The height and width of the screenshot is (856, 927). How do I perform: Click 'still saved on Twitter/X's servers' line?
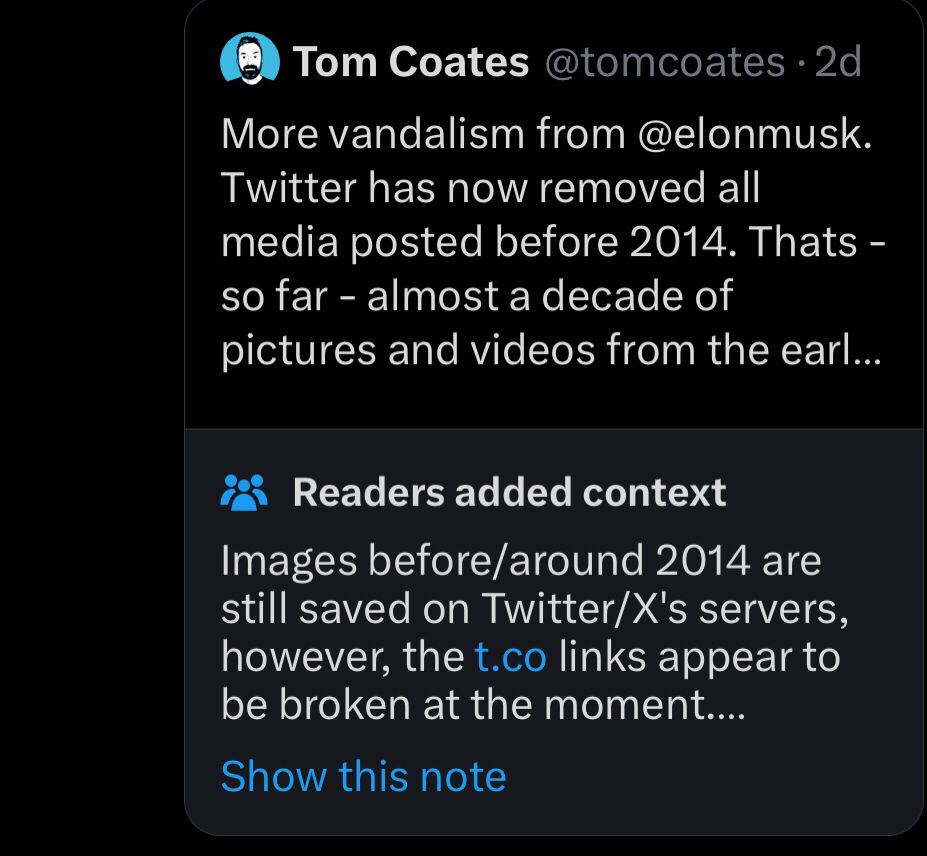pyautogui.click(x=535, y=609)
